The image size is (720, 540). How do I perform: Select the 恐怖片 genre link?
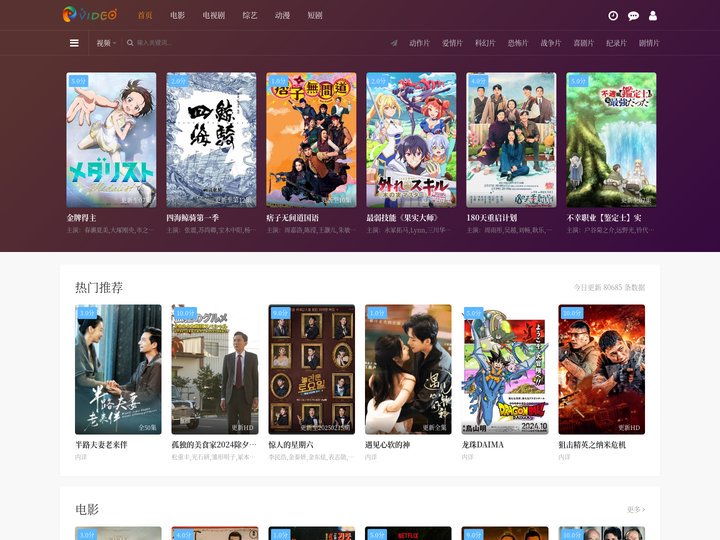(x=518, y=43)
